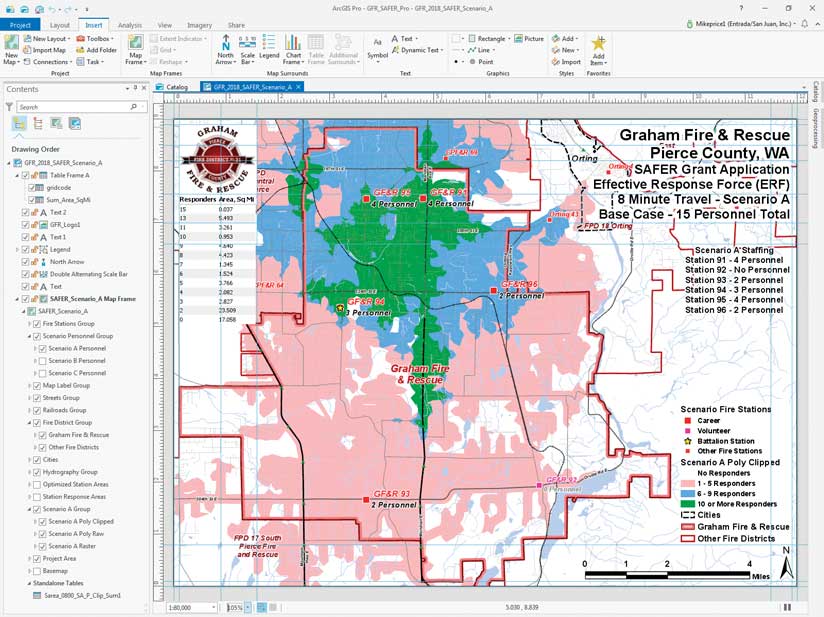Screen dimensions: 824x617
Task: Open notifications bell icon
Action: (x=805, y=24)
